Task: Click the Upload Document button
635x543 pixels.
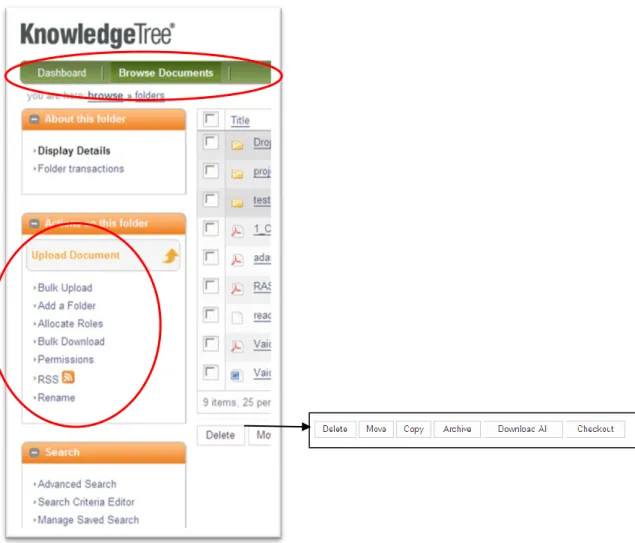Action: click(103, 255)
